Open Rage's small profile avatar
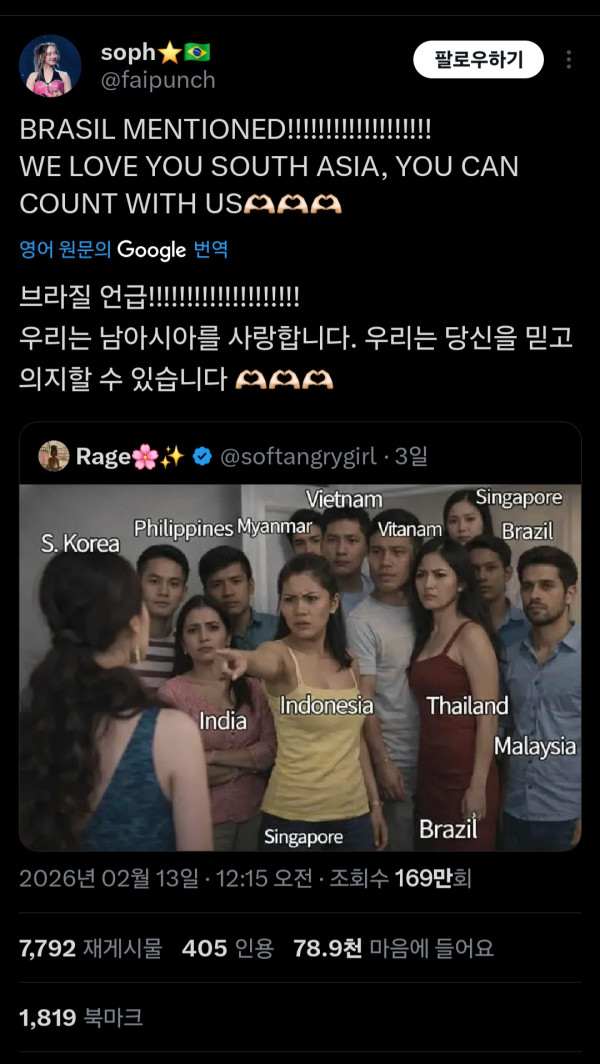The width and height of the screenshot is (600, 1064). (x=54, y=457)
